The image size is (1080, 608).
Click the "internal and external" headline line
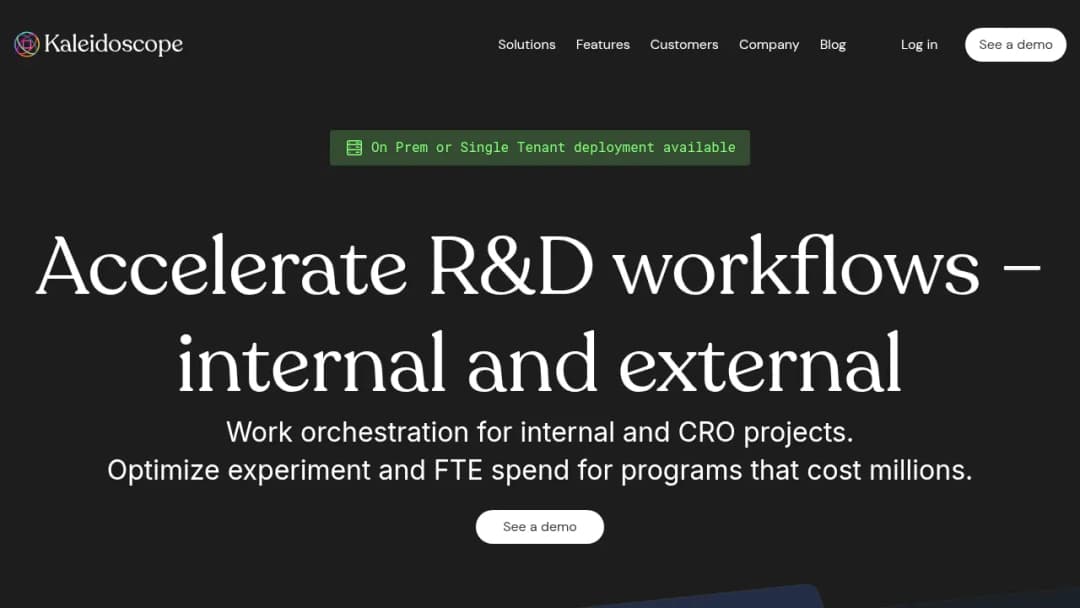click(x=539, y=362)
